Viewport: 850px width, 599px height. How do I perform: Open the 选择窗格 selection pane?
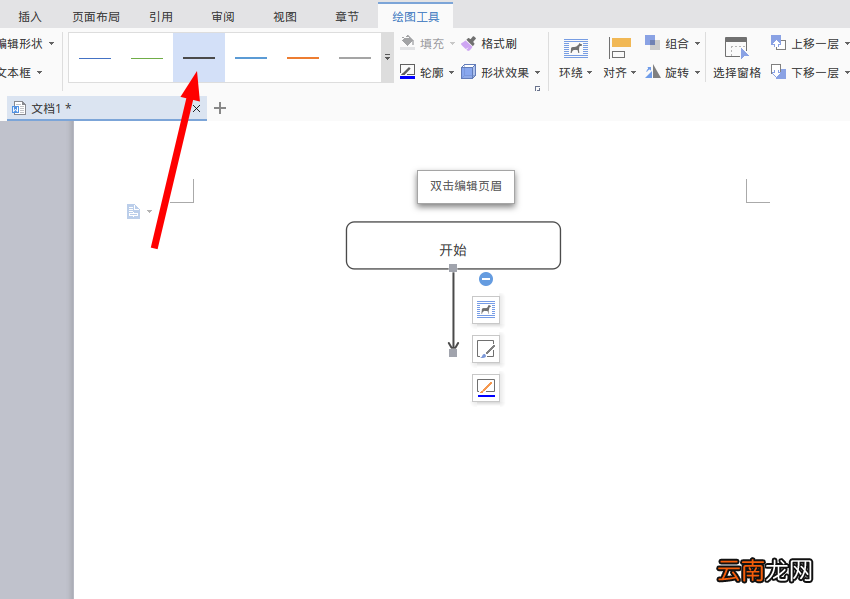tap(737, 59)
